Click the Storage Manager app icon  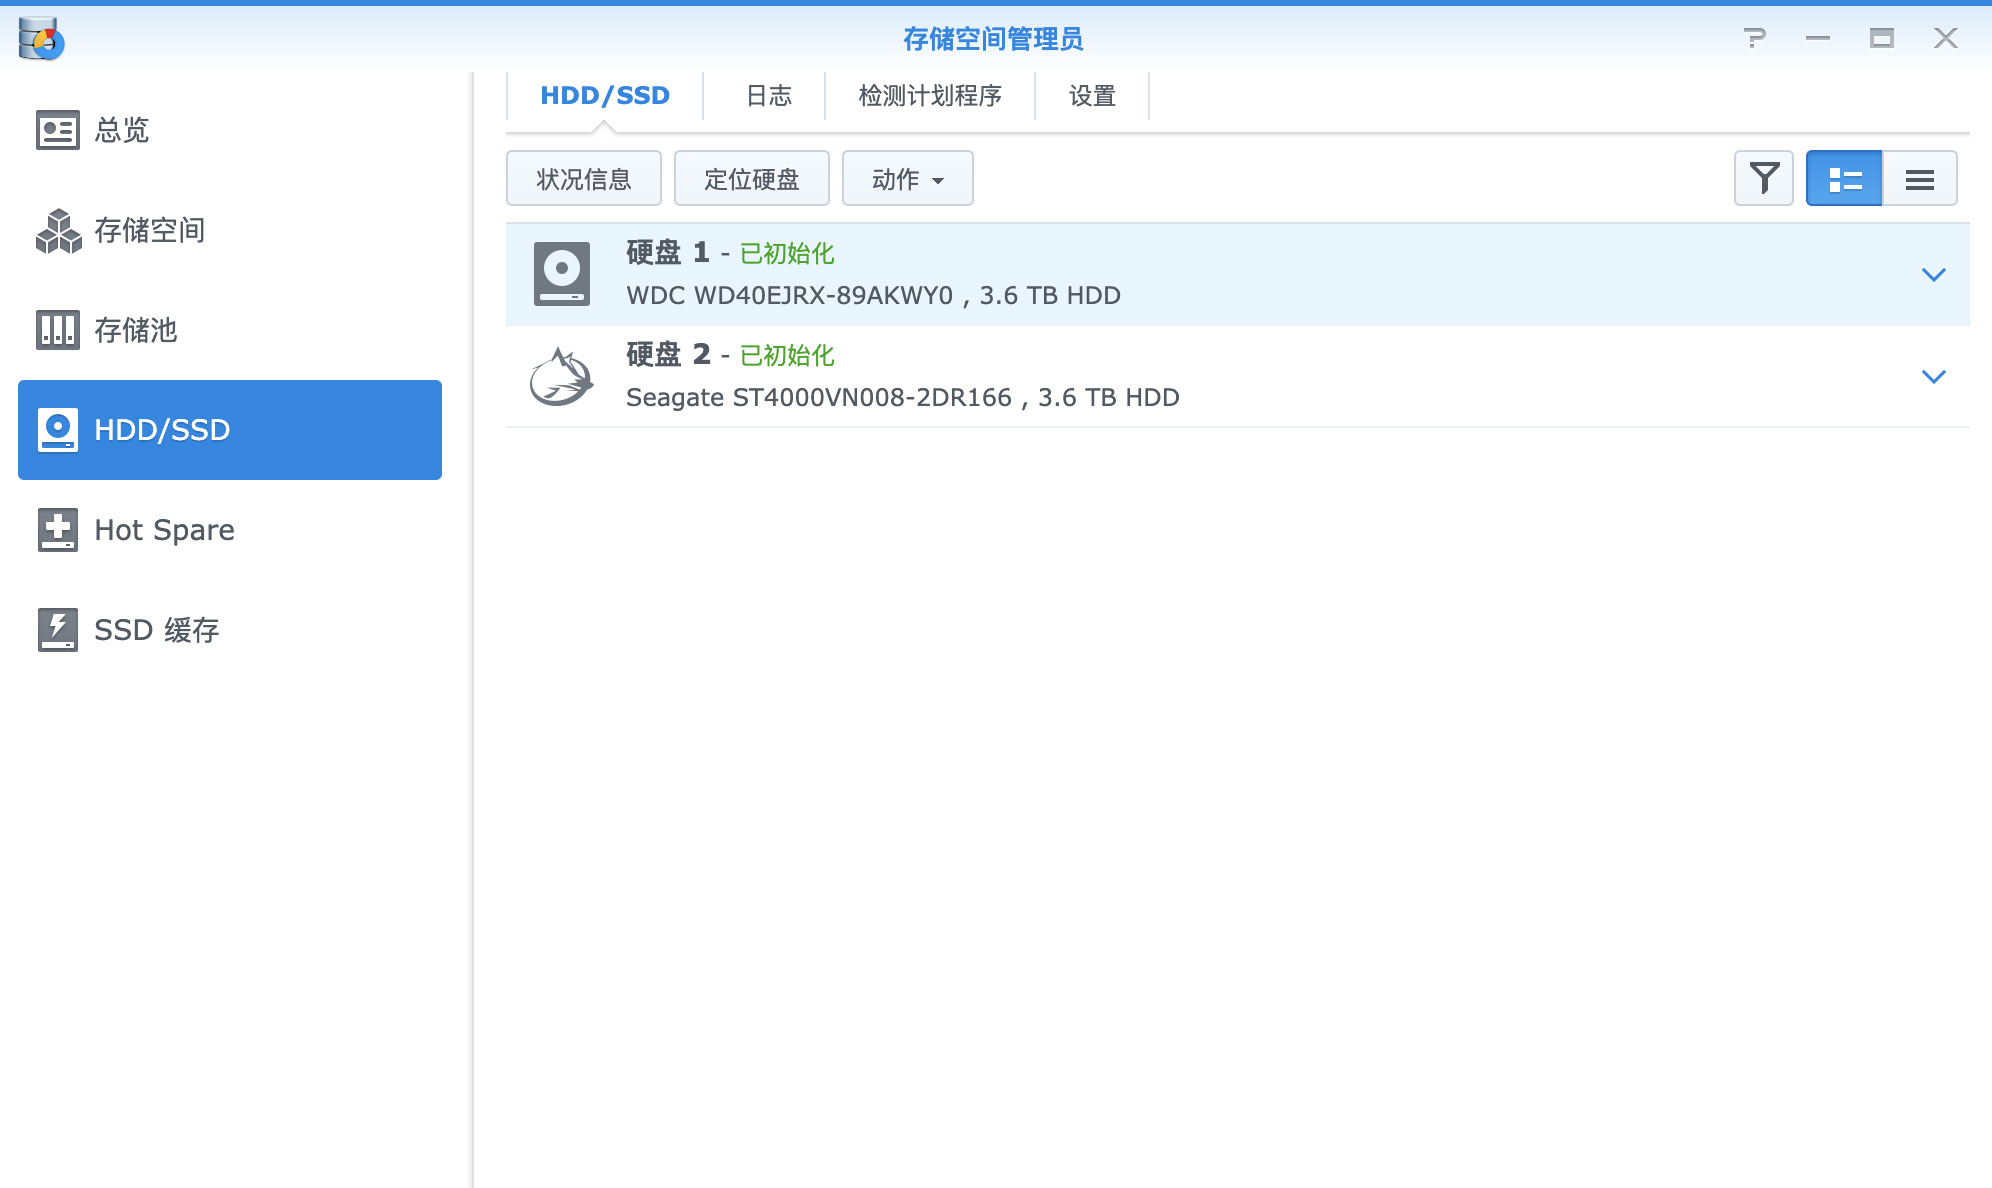click(x=40, y=39)
